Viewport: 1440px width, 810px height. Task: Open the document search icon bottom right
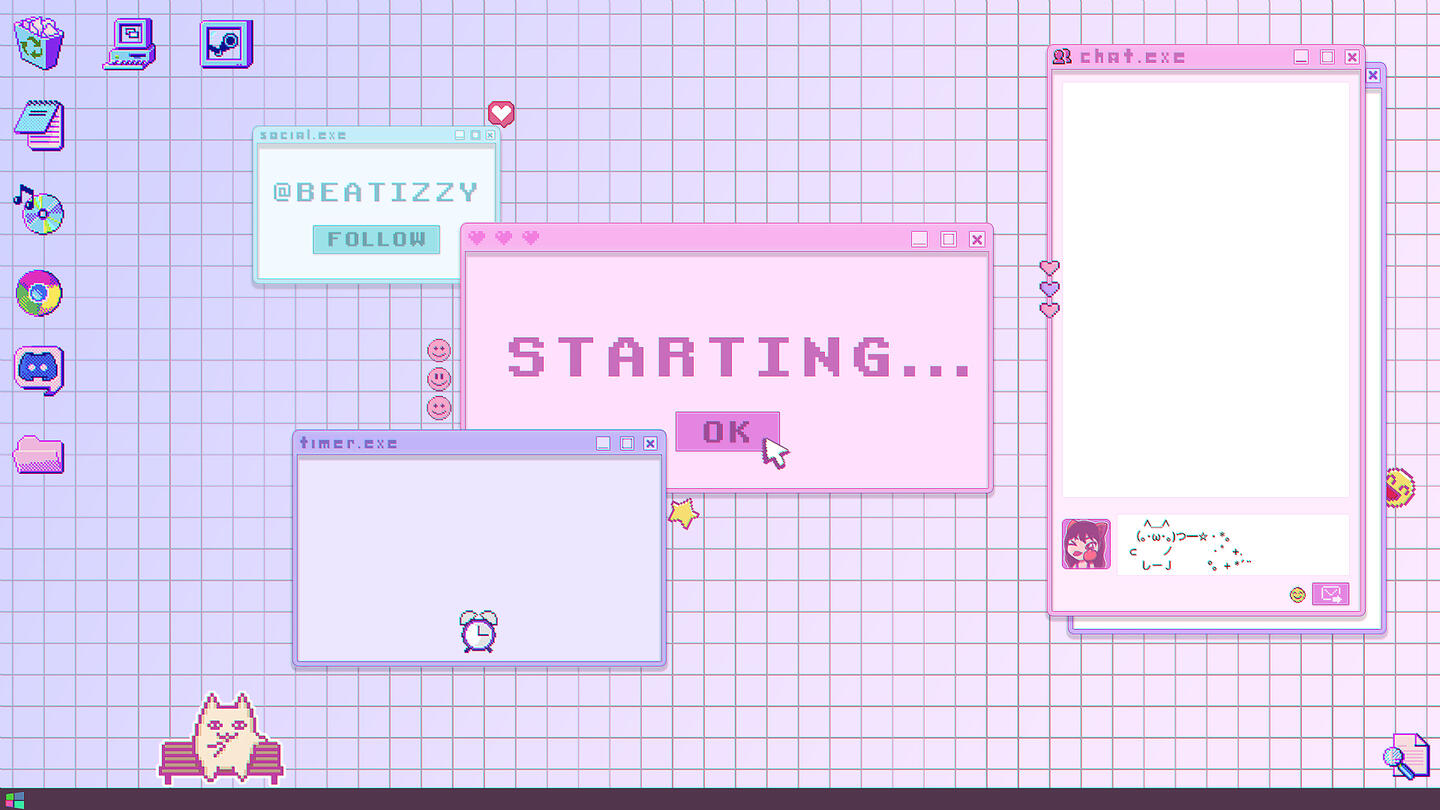click(x=1406, y=757)
